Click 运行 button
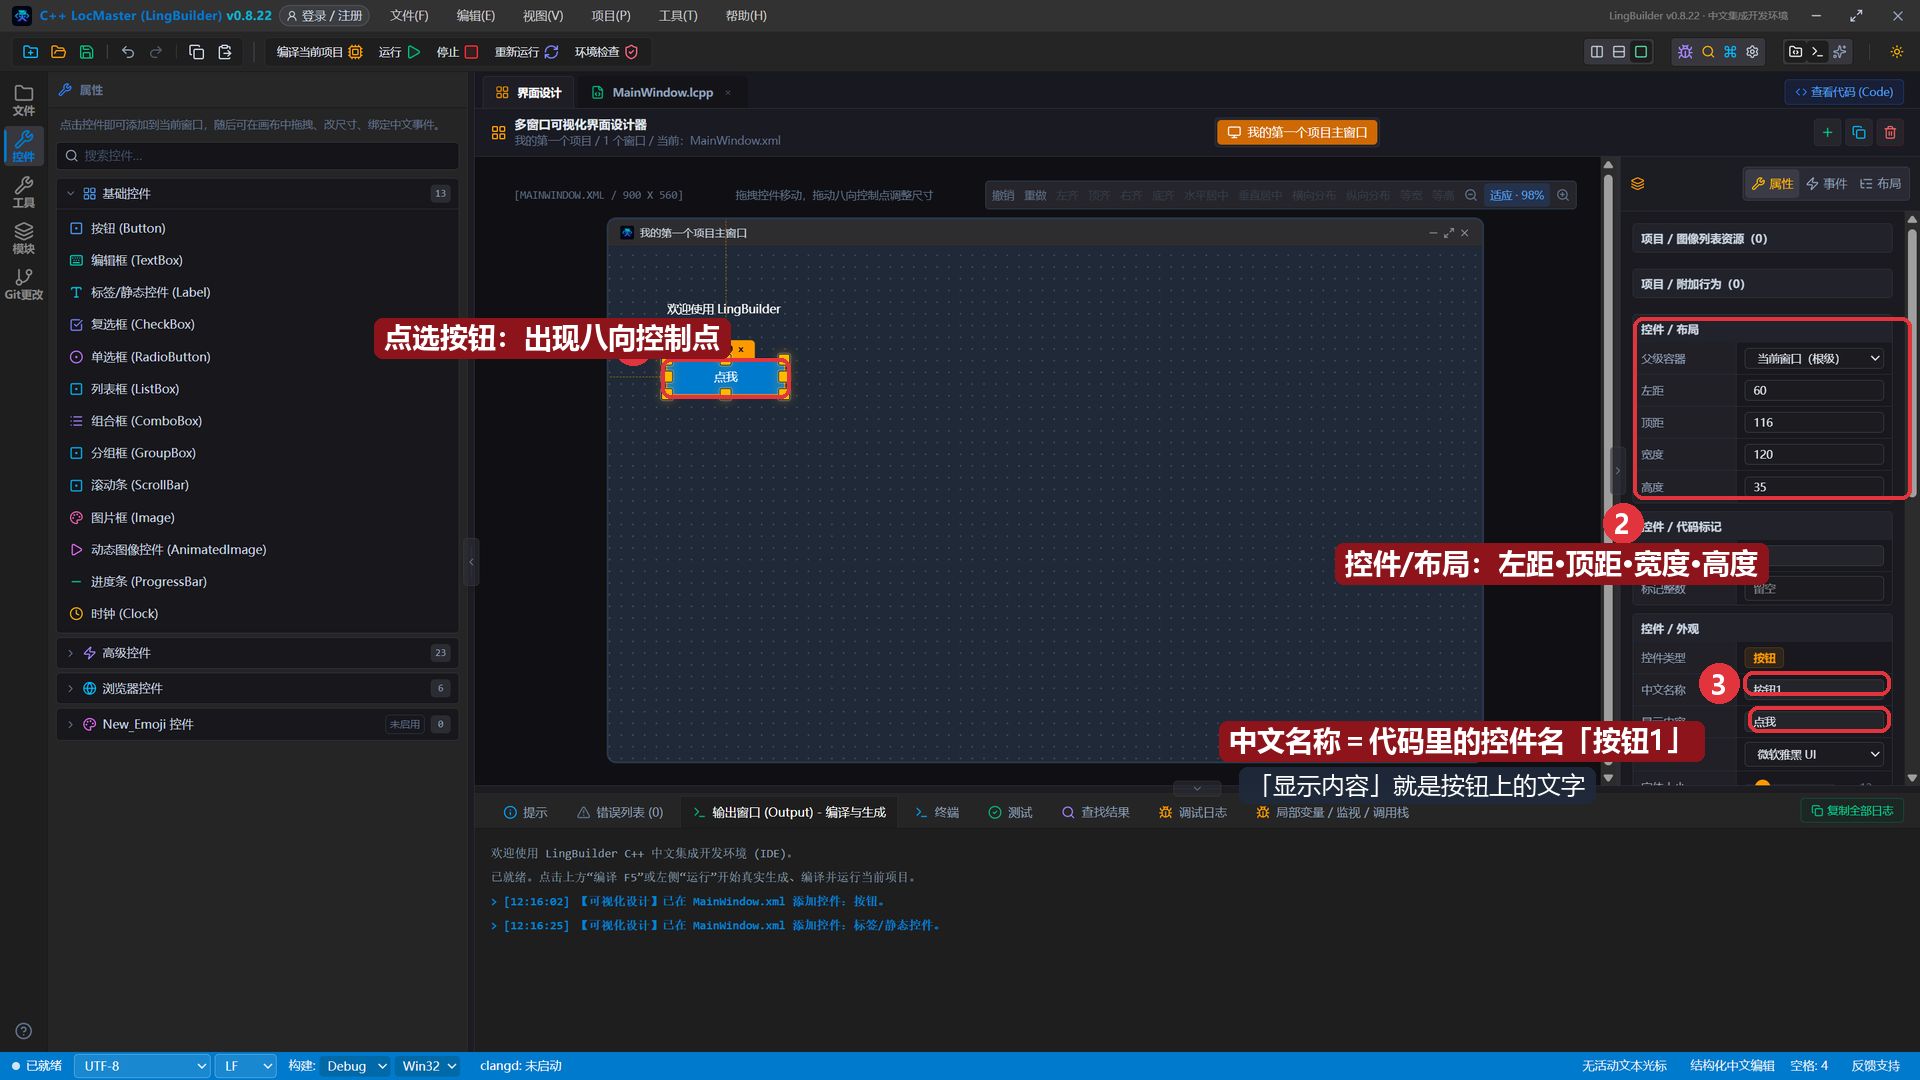This screenshot has height=1080, width=1920. pos(399,52)
